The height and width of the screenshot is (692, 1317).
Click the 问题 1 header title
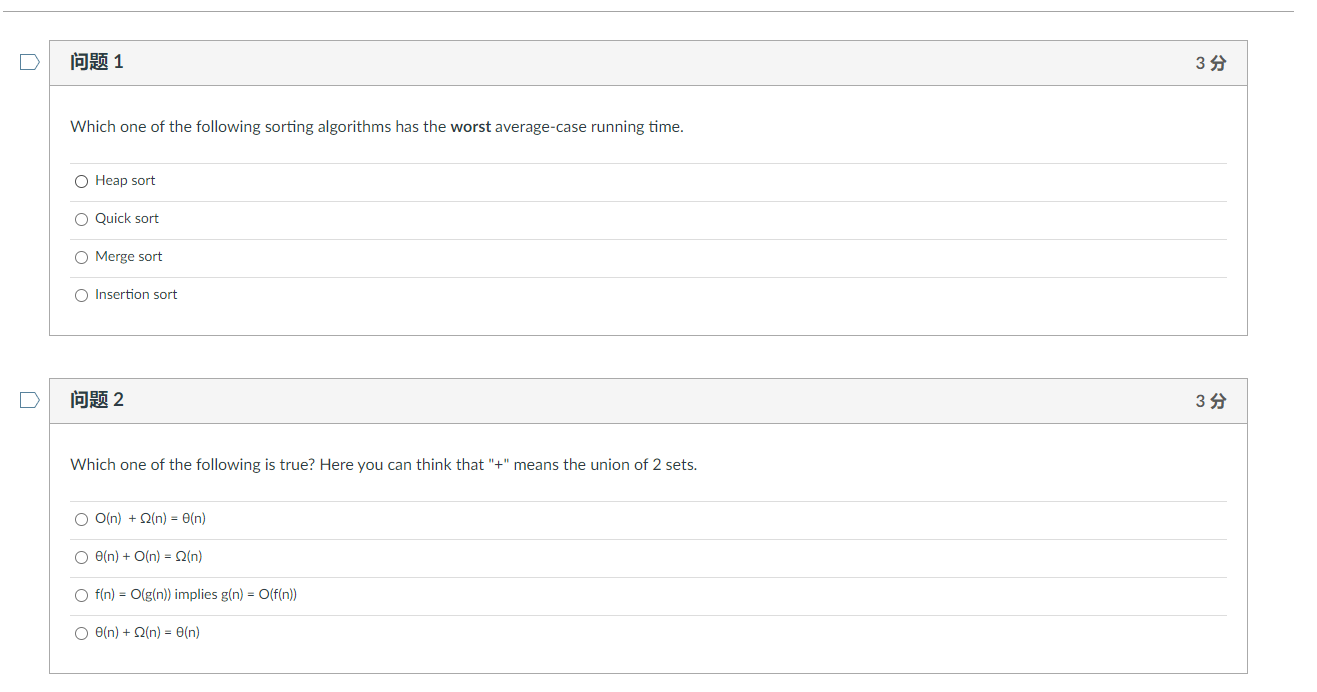pyautogui.click(x=97, y=62)
